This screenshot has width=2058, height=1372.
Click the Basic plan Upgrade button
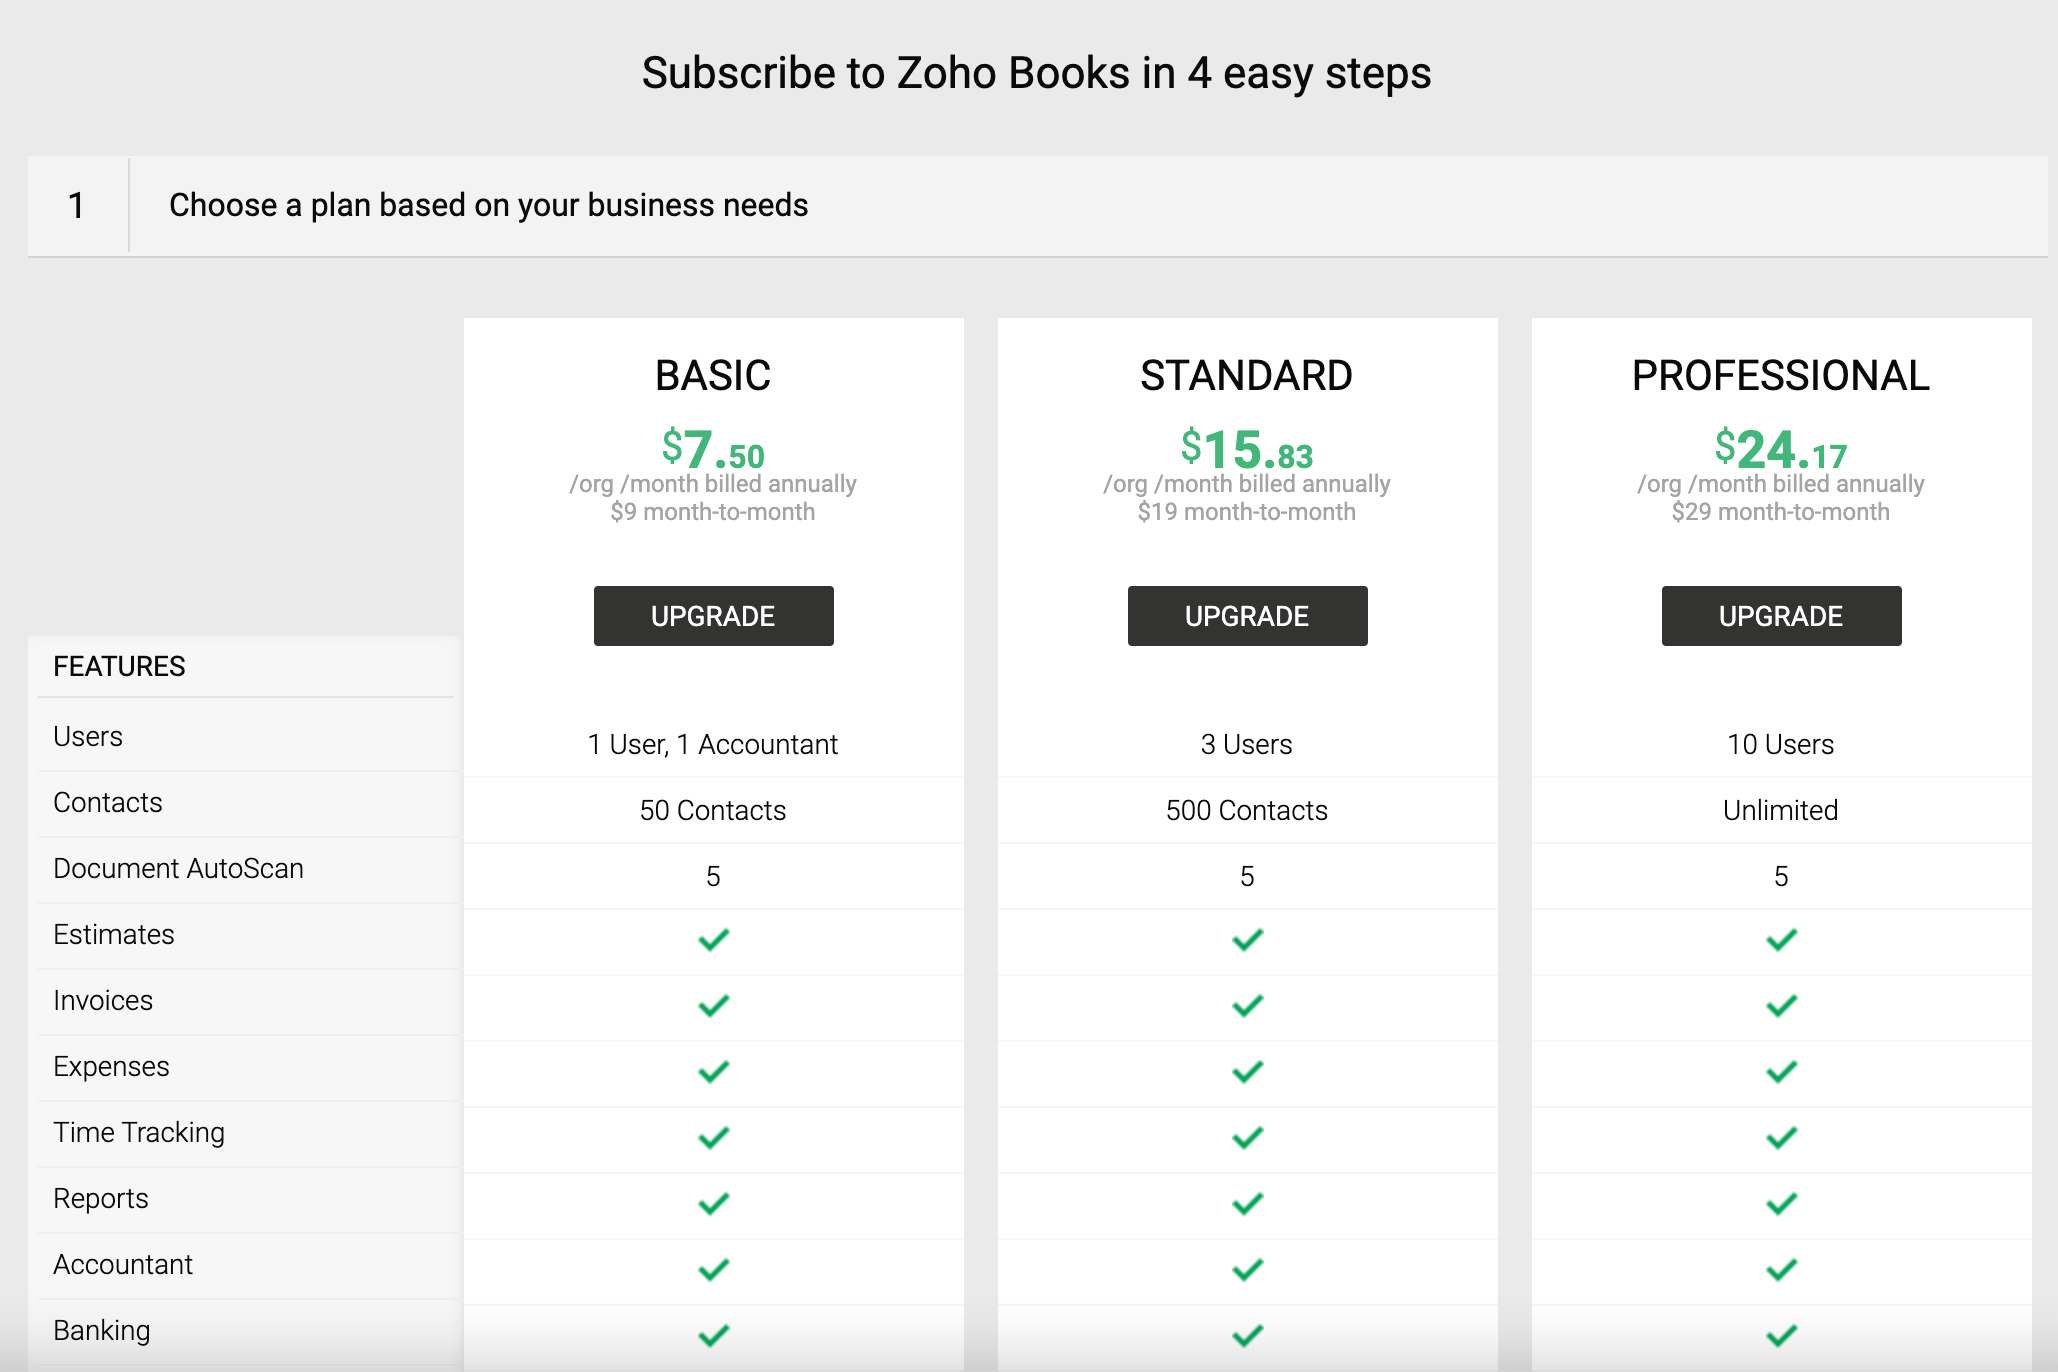pyautogui.click(x=713, y=616)
